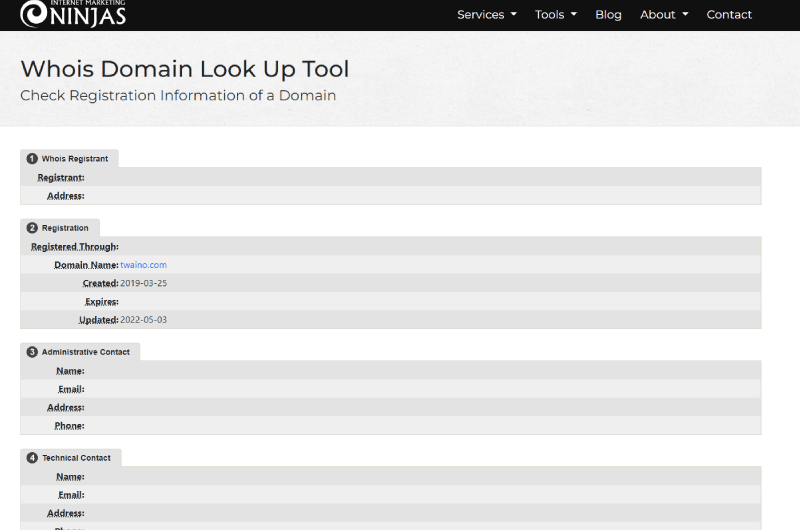Select the Technical Contact tab
The height and width of the screenshot is (530, 800).
pyautogui.click(x=71, y=458)
